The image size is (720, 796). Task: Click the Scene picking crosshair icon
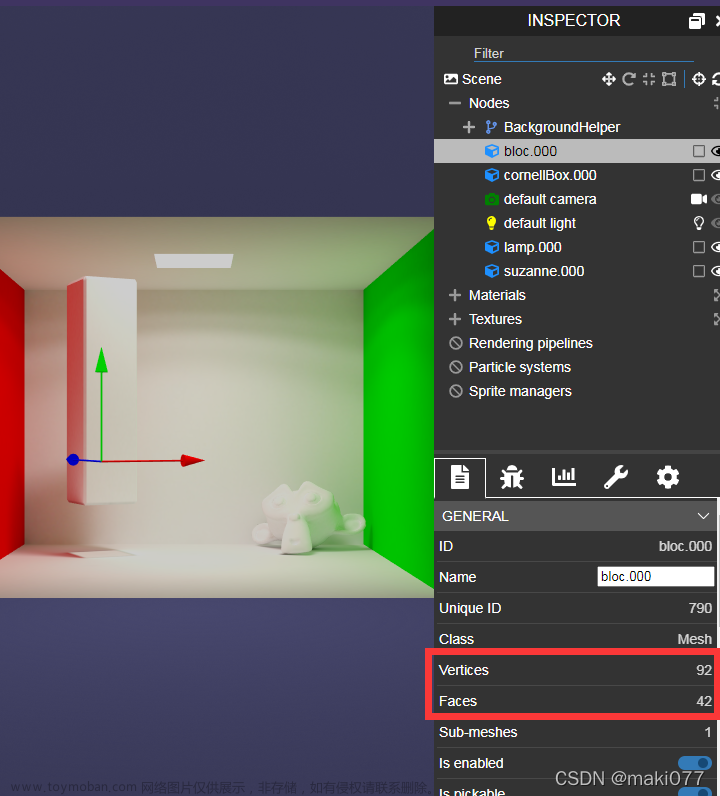click(699, 79)
